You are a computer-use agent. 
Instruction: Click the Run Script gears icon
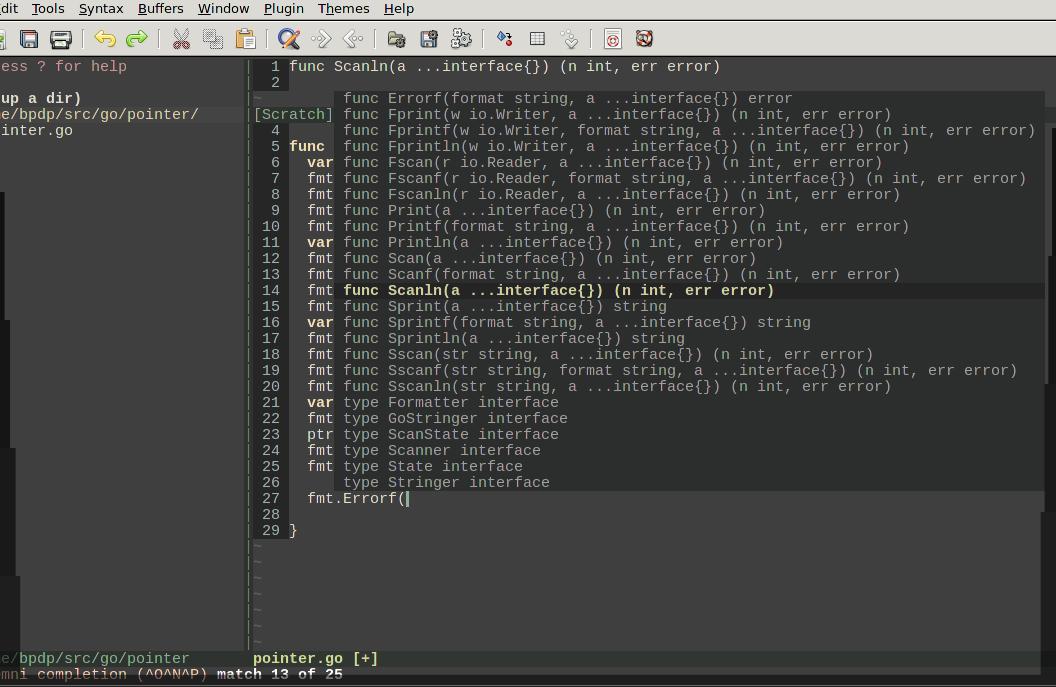coord(461,38)
